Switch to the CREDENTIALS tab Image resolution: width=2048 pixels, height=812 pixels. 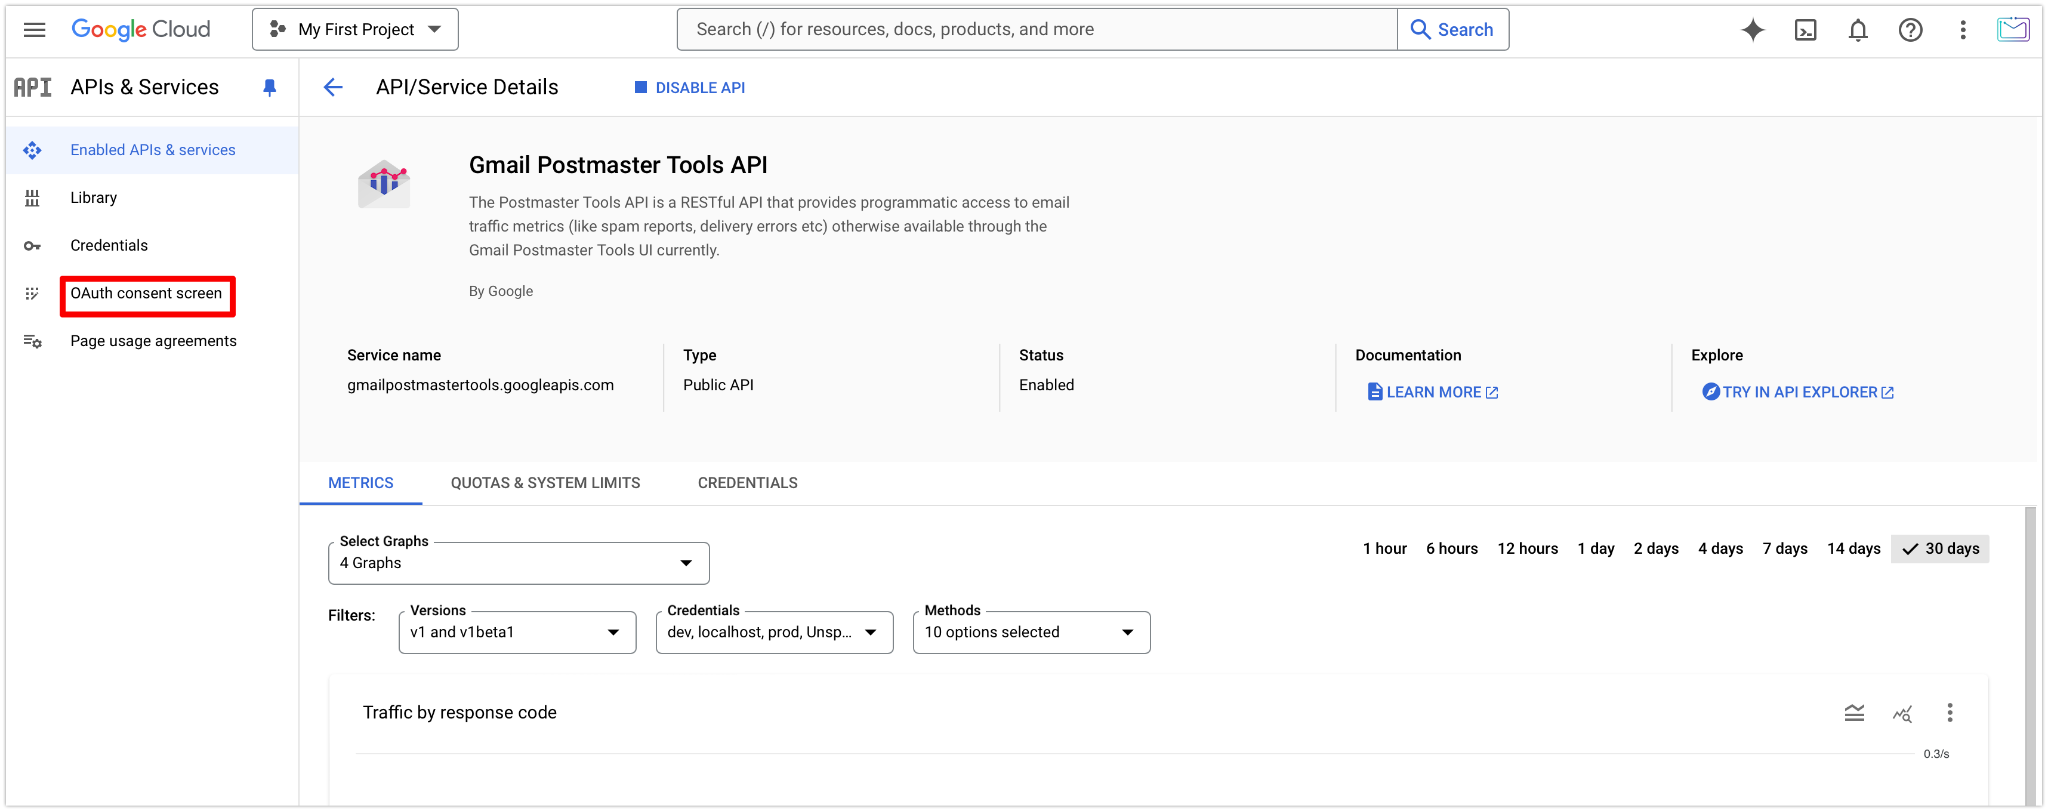748,483
